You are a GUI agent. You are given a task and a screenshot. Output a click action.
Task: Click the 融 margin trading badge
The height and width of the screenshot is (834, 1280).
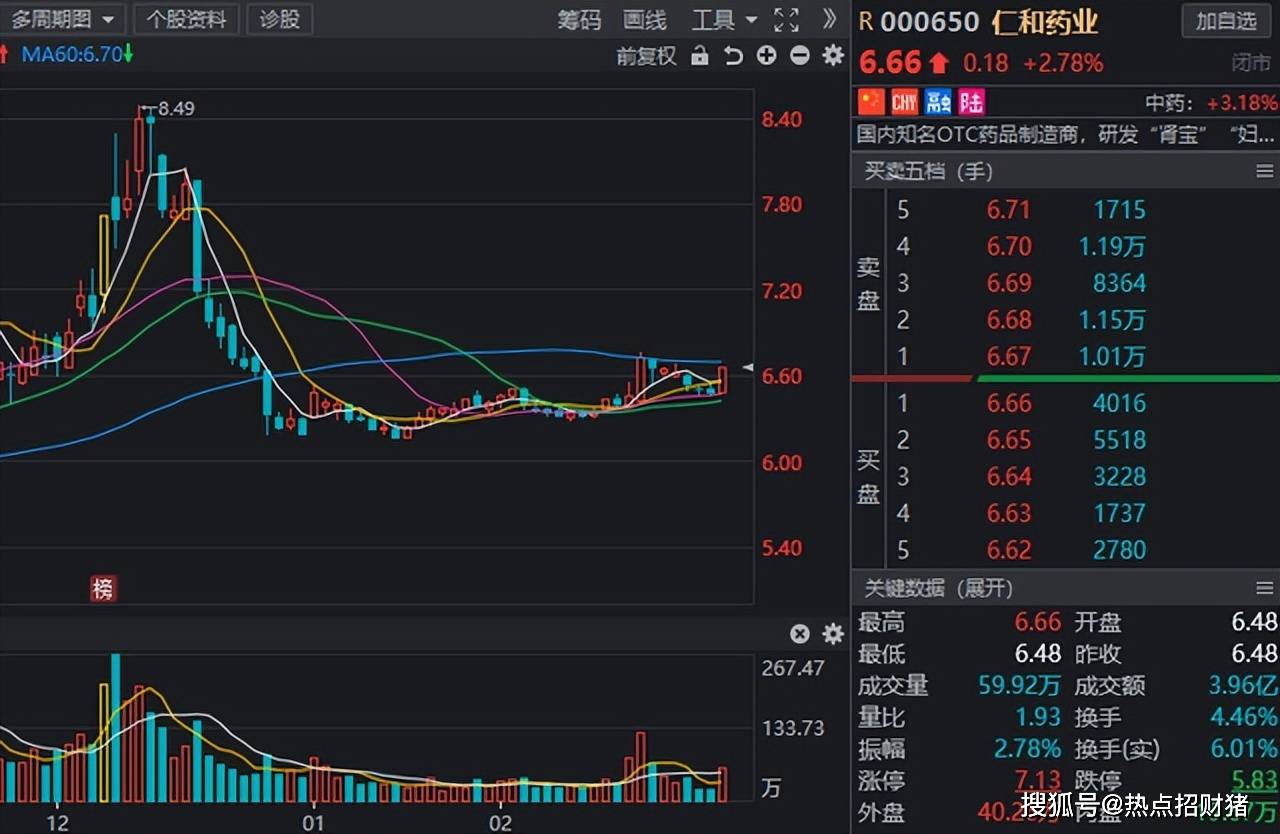[x=938, y=102]
